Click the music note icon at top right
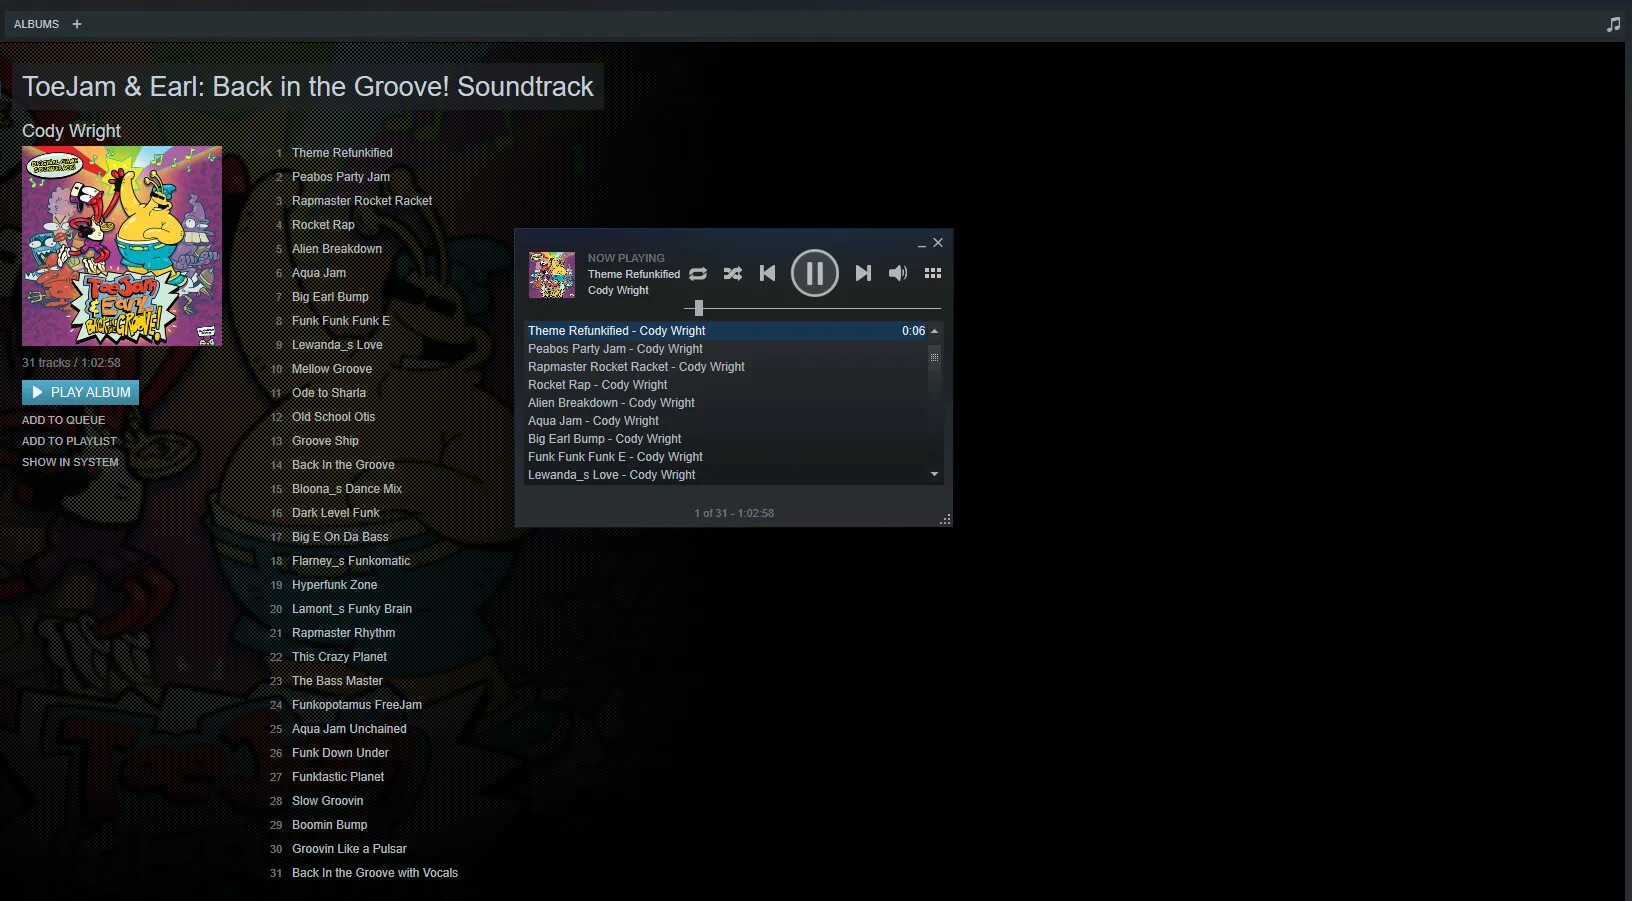Image resolution: width=1632 pixels, height=901 pixels. tap(1613, 24)
